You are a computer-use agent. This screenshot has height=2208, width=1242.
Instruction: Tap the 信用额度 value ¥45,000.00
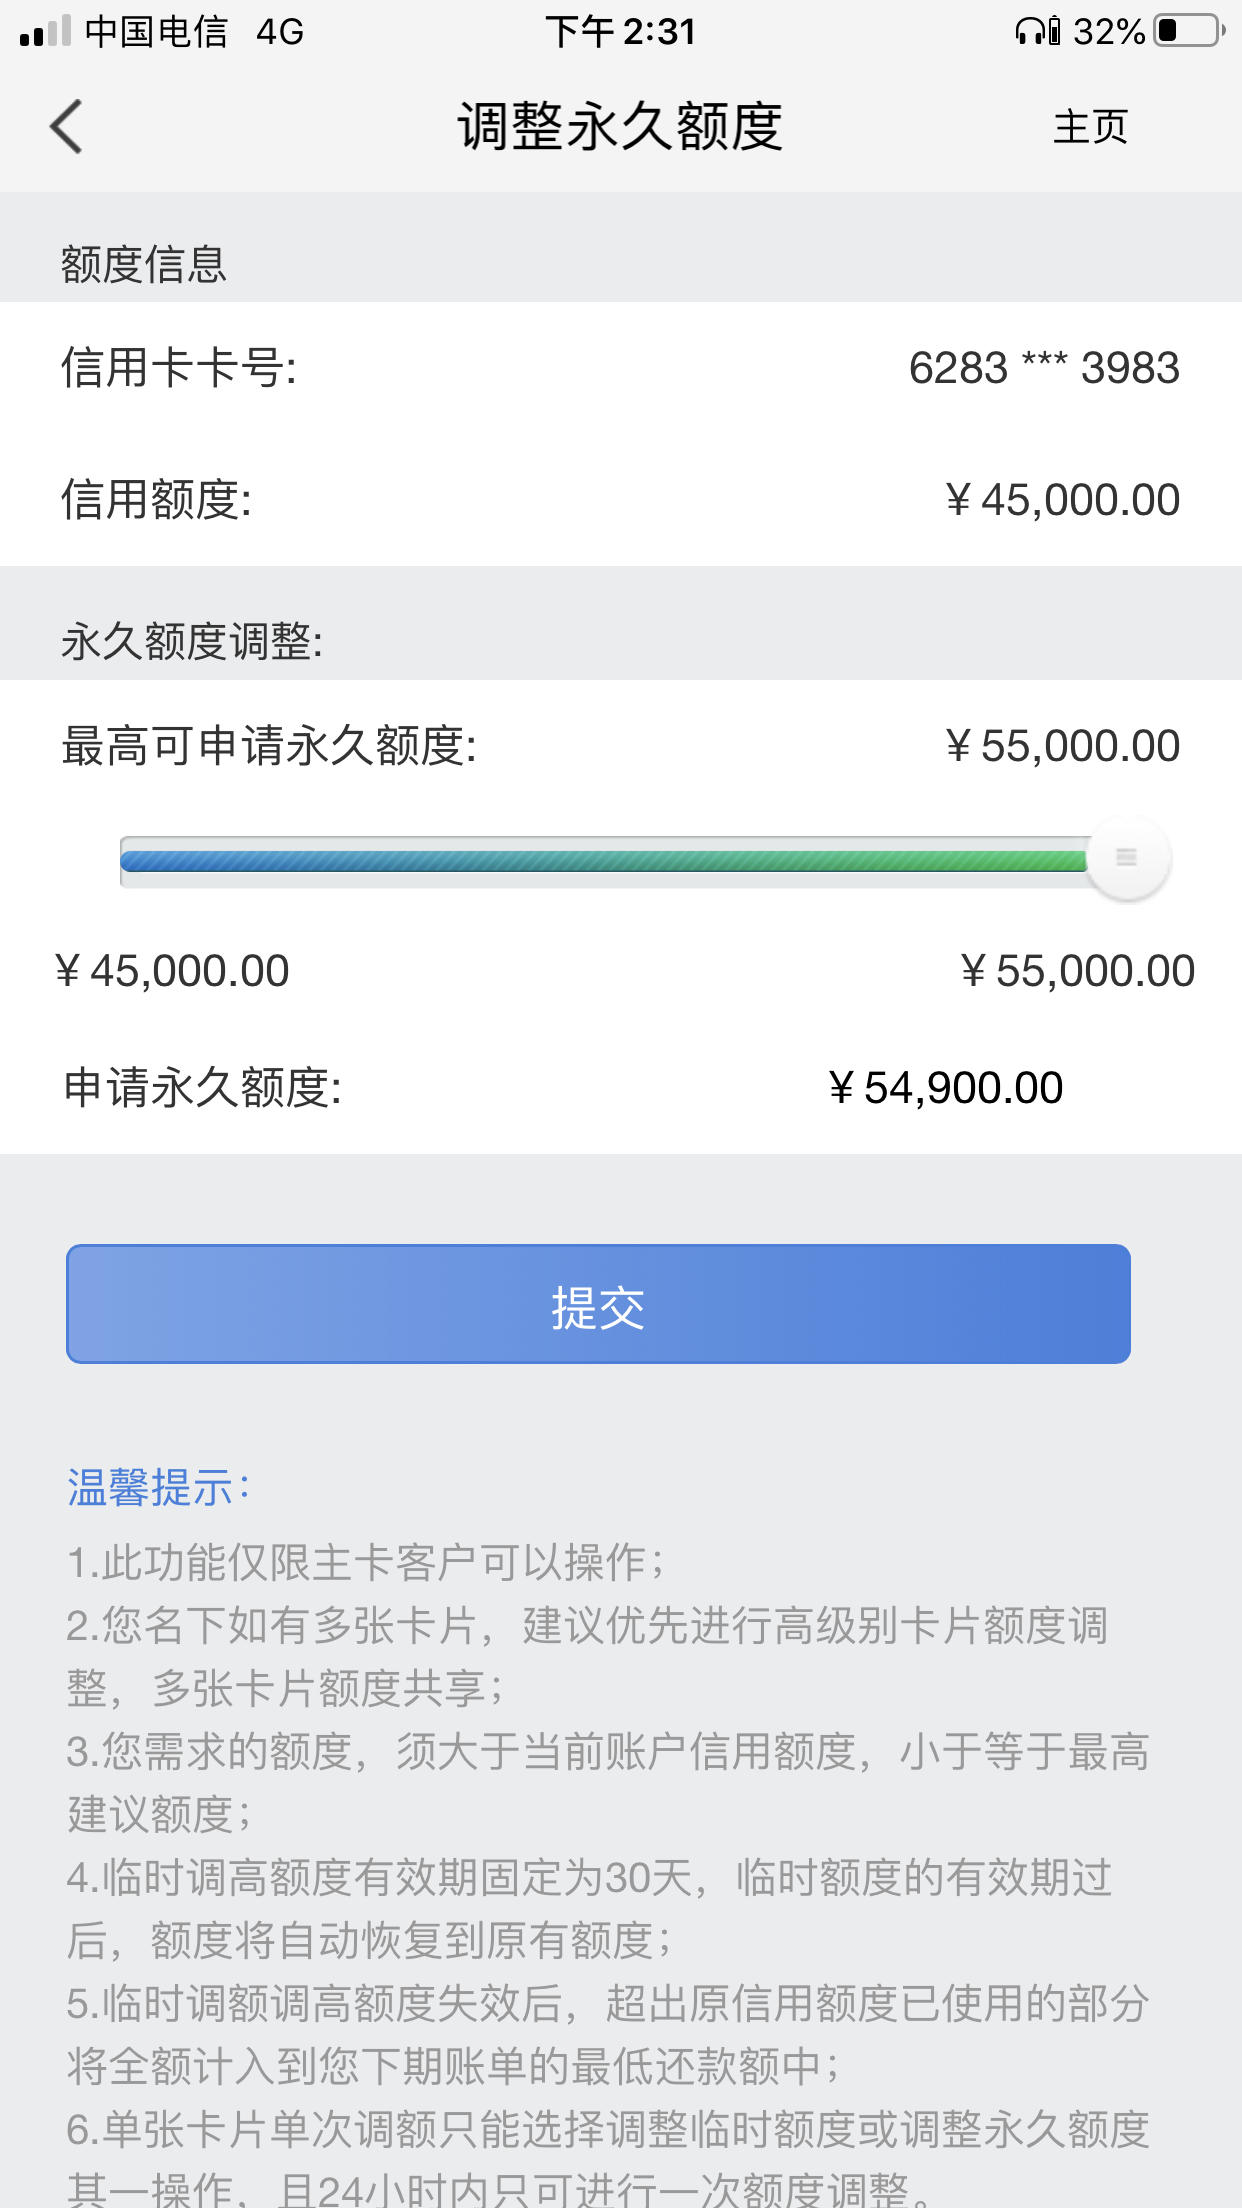click(x=1062, y=500)
